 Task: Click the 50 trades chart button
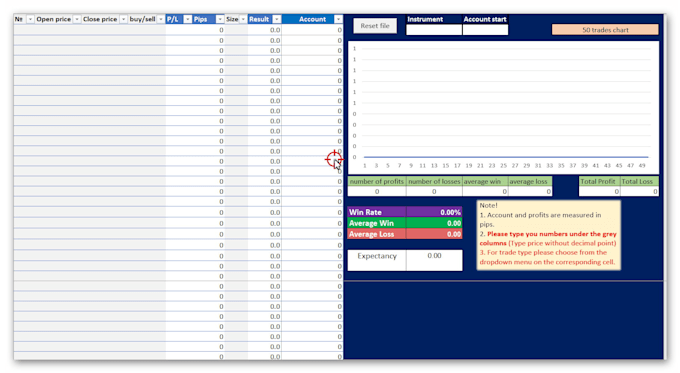coord(605,29)
